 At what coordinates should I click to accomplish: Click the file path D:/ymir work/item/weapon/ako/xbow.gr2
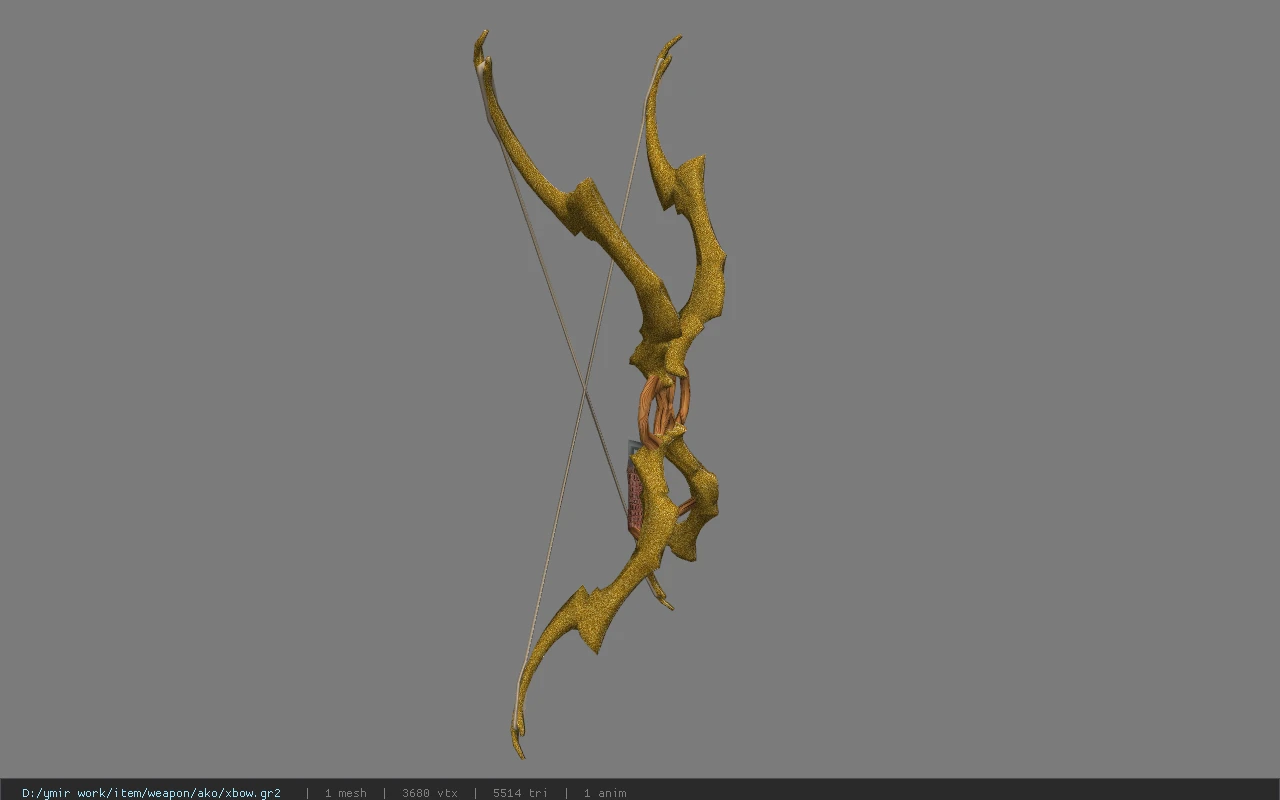coord(151,793)
